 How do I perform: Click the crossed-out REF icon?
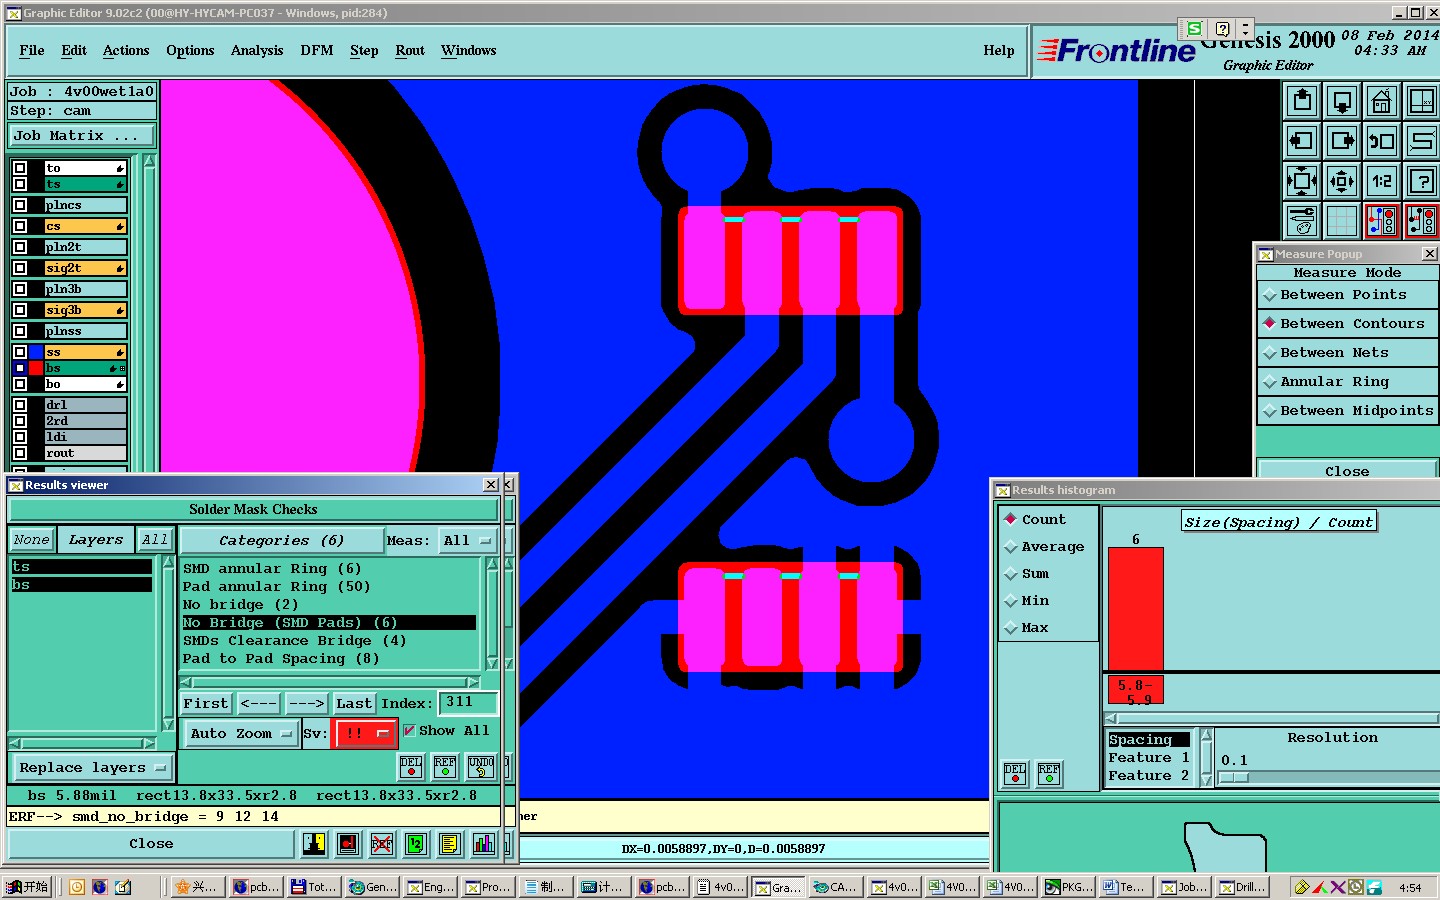coord(381,844)
